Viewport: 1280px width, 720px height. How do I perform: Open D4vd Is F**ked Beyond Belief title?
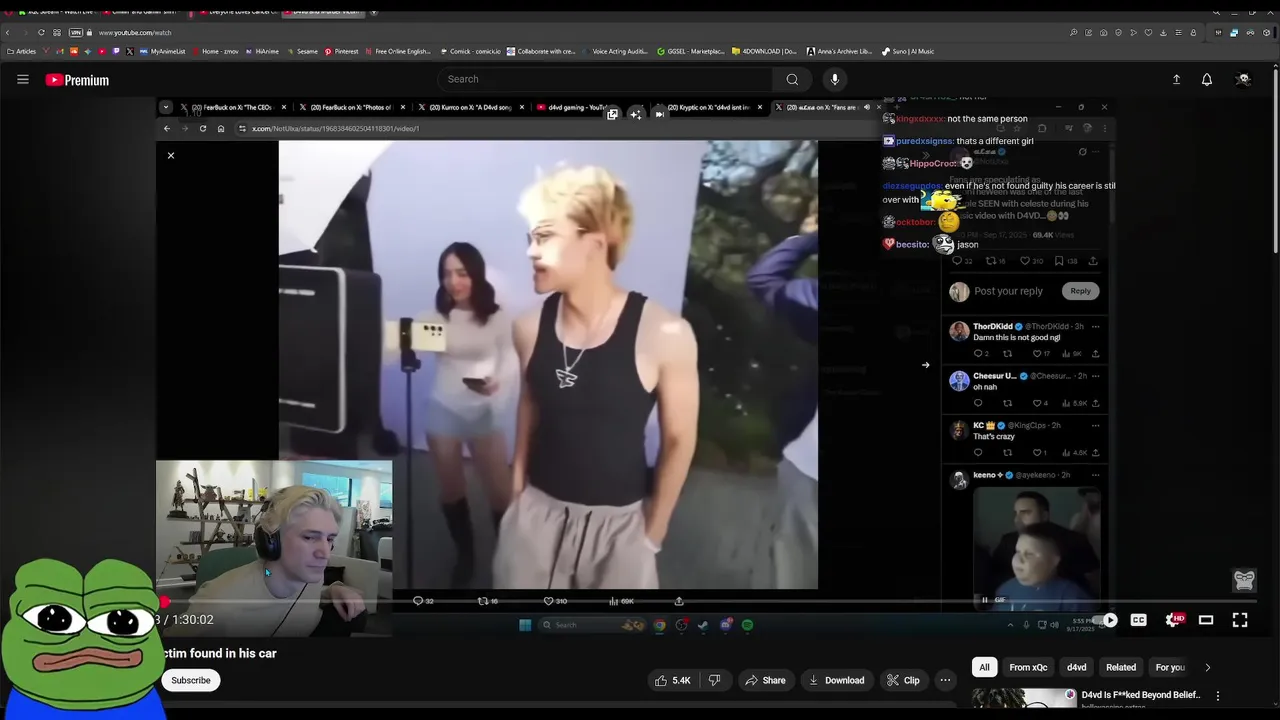pos(1141,695)
